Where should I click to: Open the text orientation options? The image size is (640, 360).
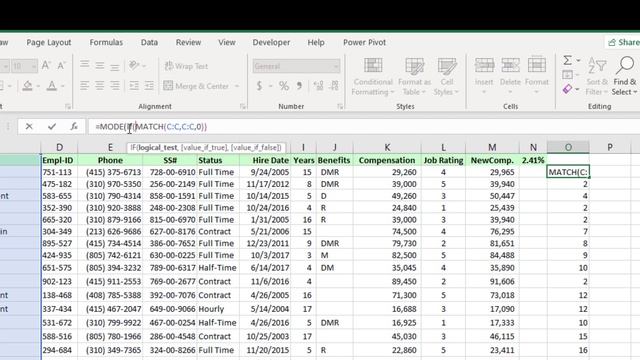click(x=137, y=65)
